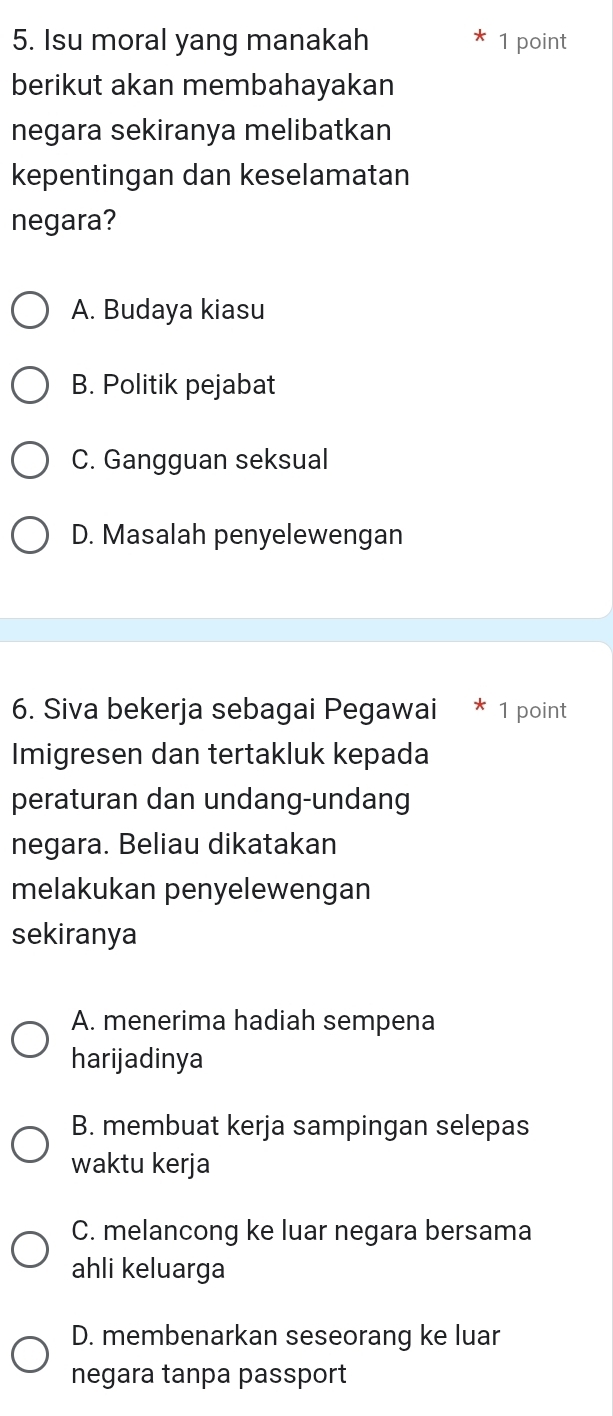
Task: Click the '1 point' label on question 6
Action: pyautogui.click(x=532, y=711)
